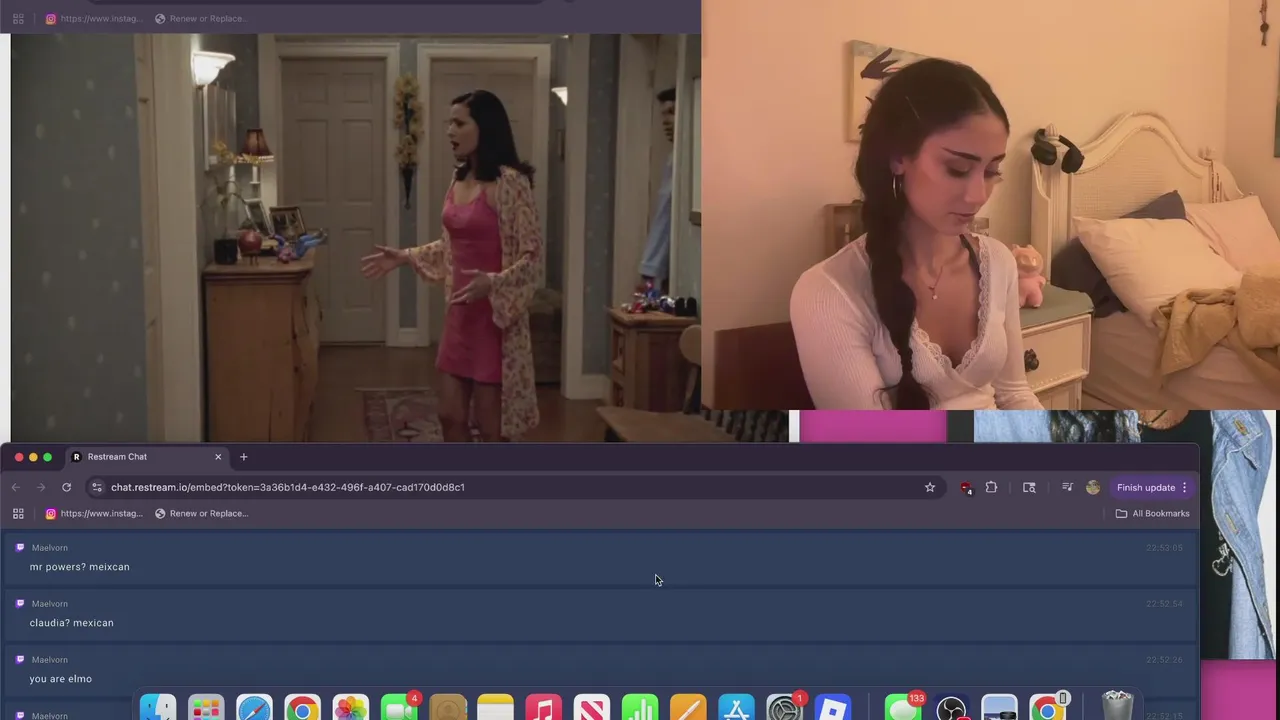The width and height of the screenshot is (1280, 720).
Task: Open Music from the Dock
Action: click(x=543, y=708)
